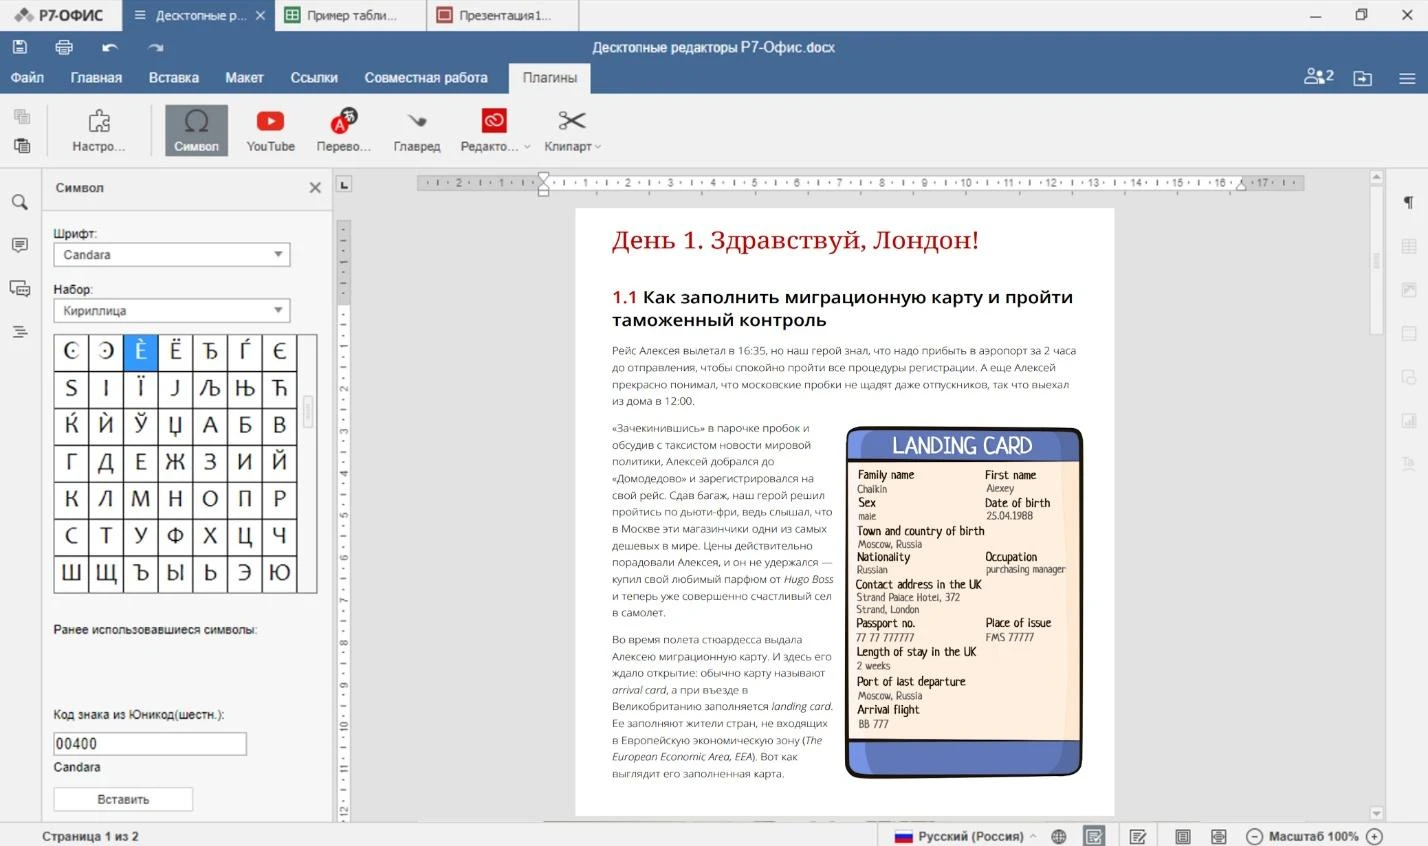Open the plugin settings (Настро...) button

99,130
